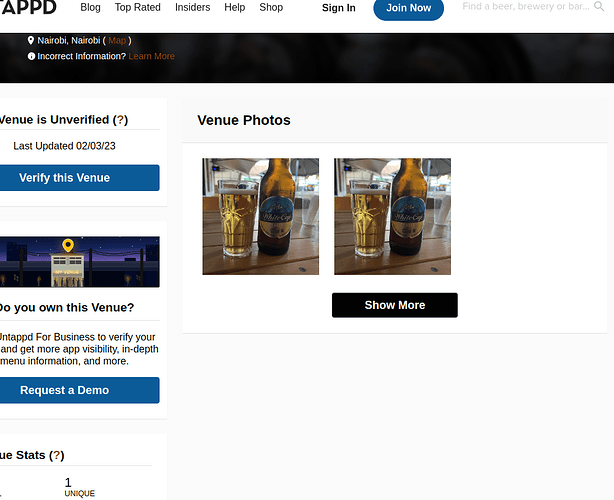Viewport: 614px width, 500px height.
Task: Click the Untappd logo in header
Action: tap(29, 8)
